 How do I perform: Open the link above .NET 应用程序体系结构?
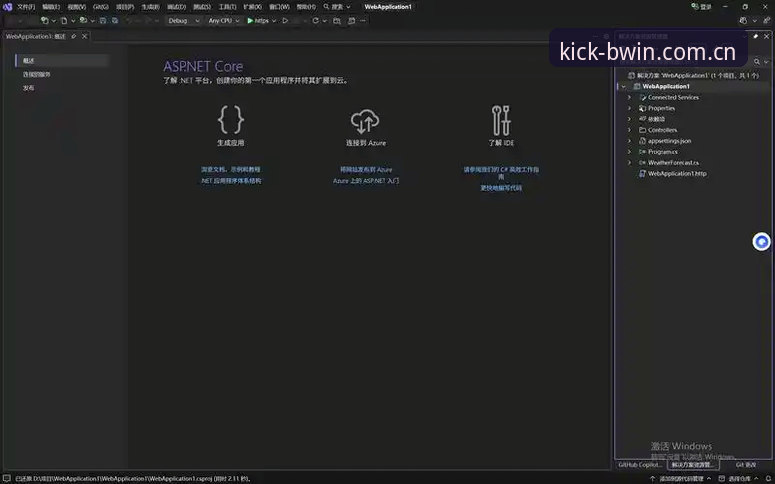coord(231,170)
